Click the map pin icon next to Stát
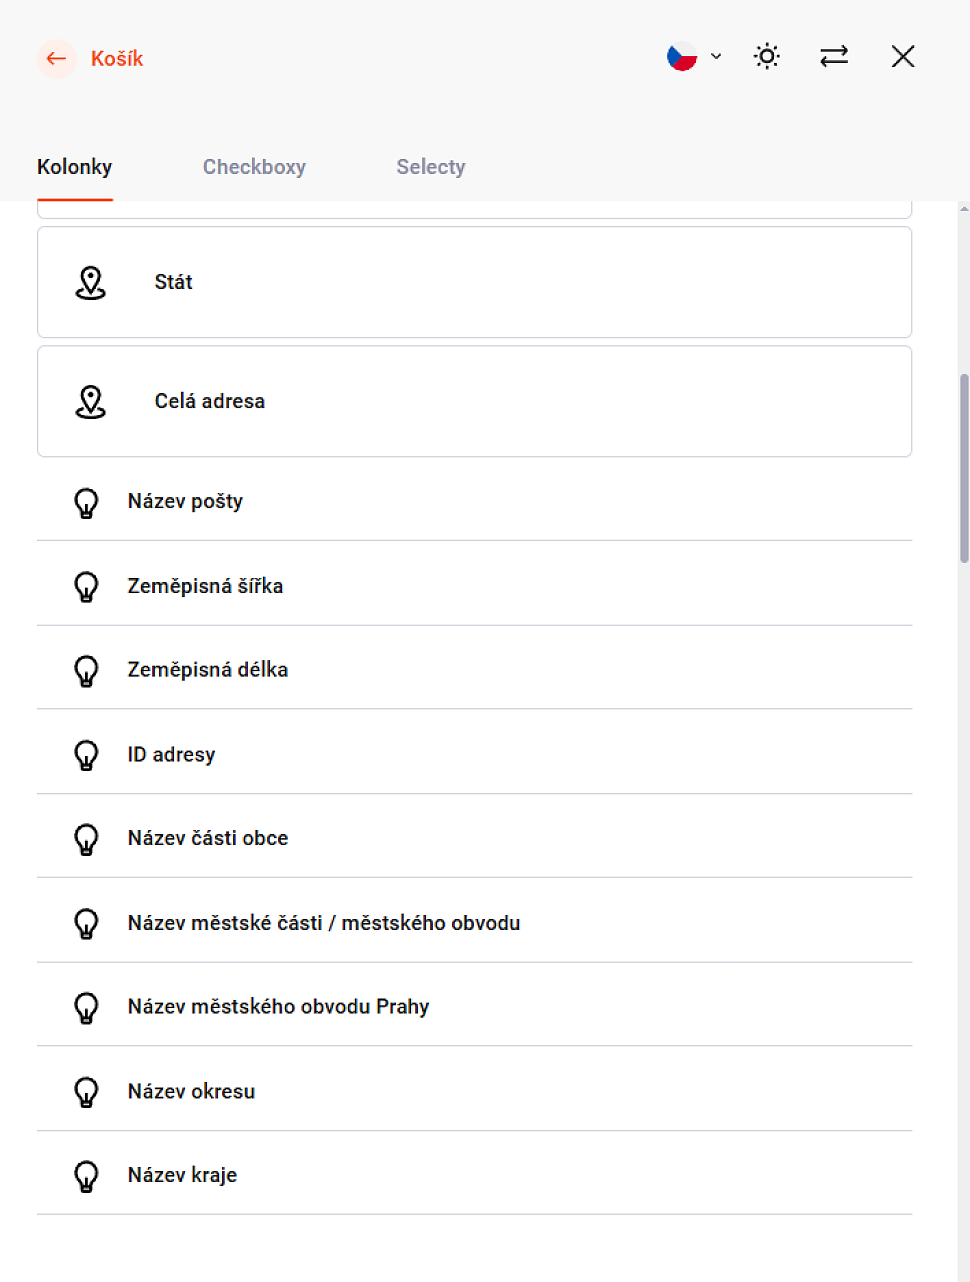970x1282 pixels. click(x=91, y=283)
